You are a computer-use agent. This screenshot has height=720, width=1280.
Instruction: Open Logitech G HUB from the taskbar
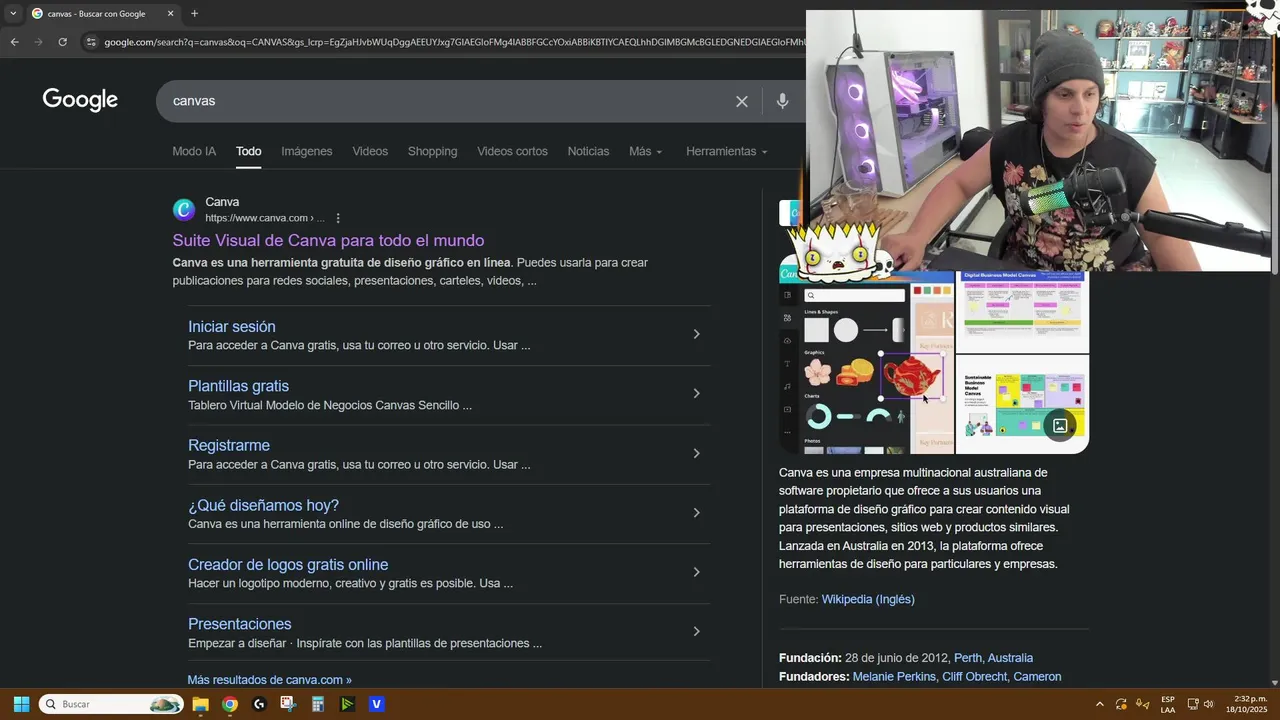coord(259,704)
